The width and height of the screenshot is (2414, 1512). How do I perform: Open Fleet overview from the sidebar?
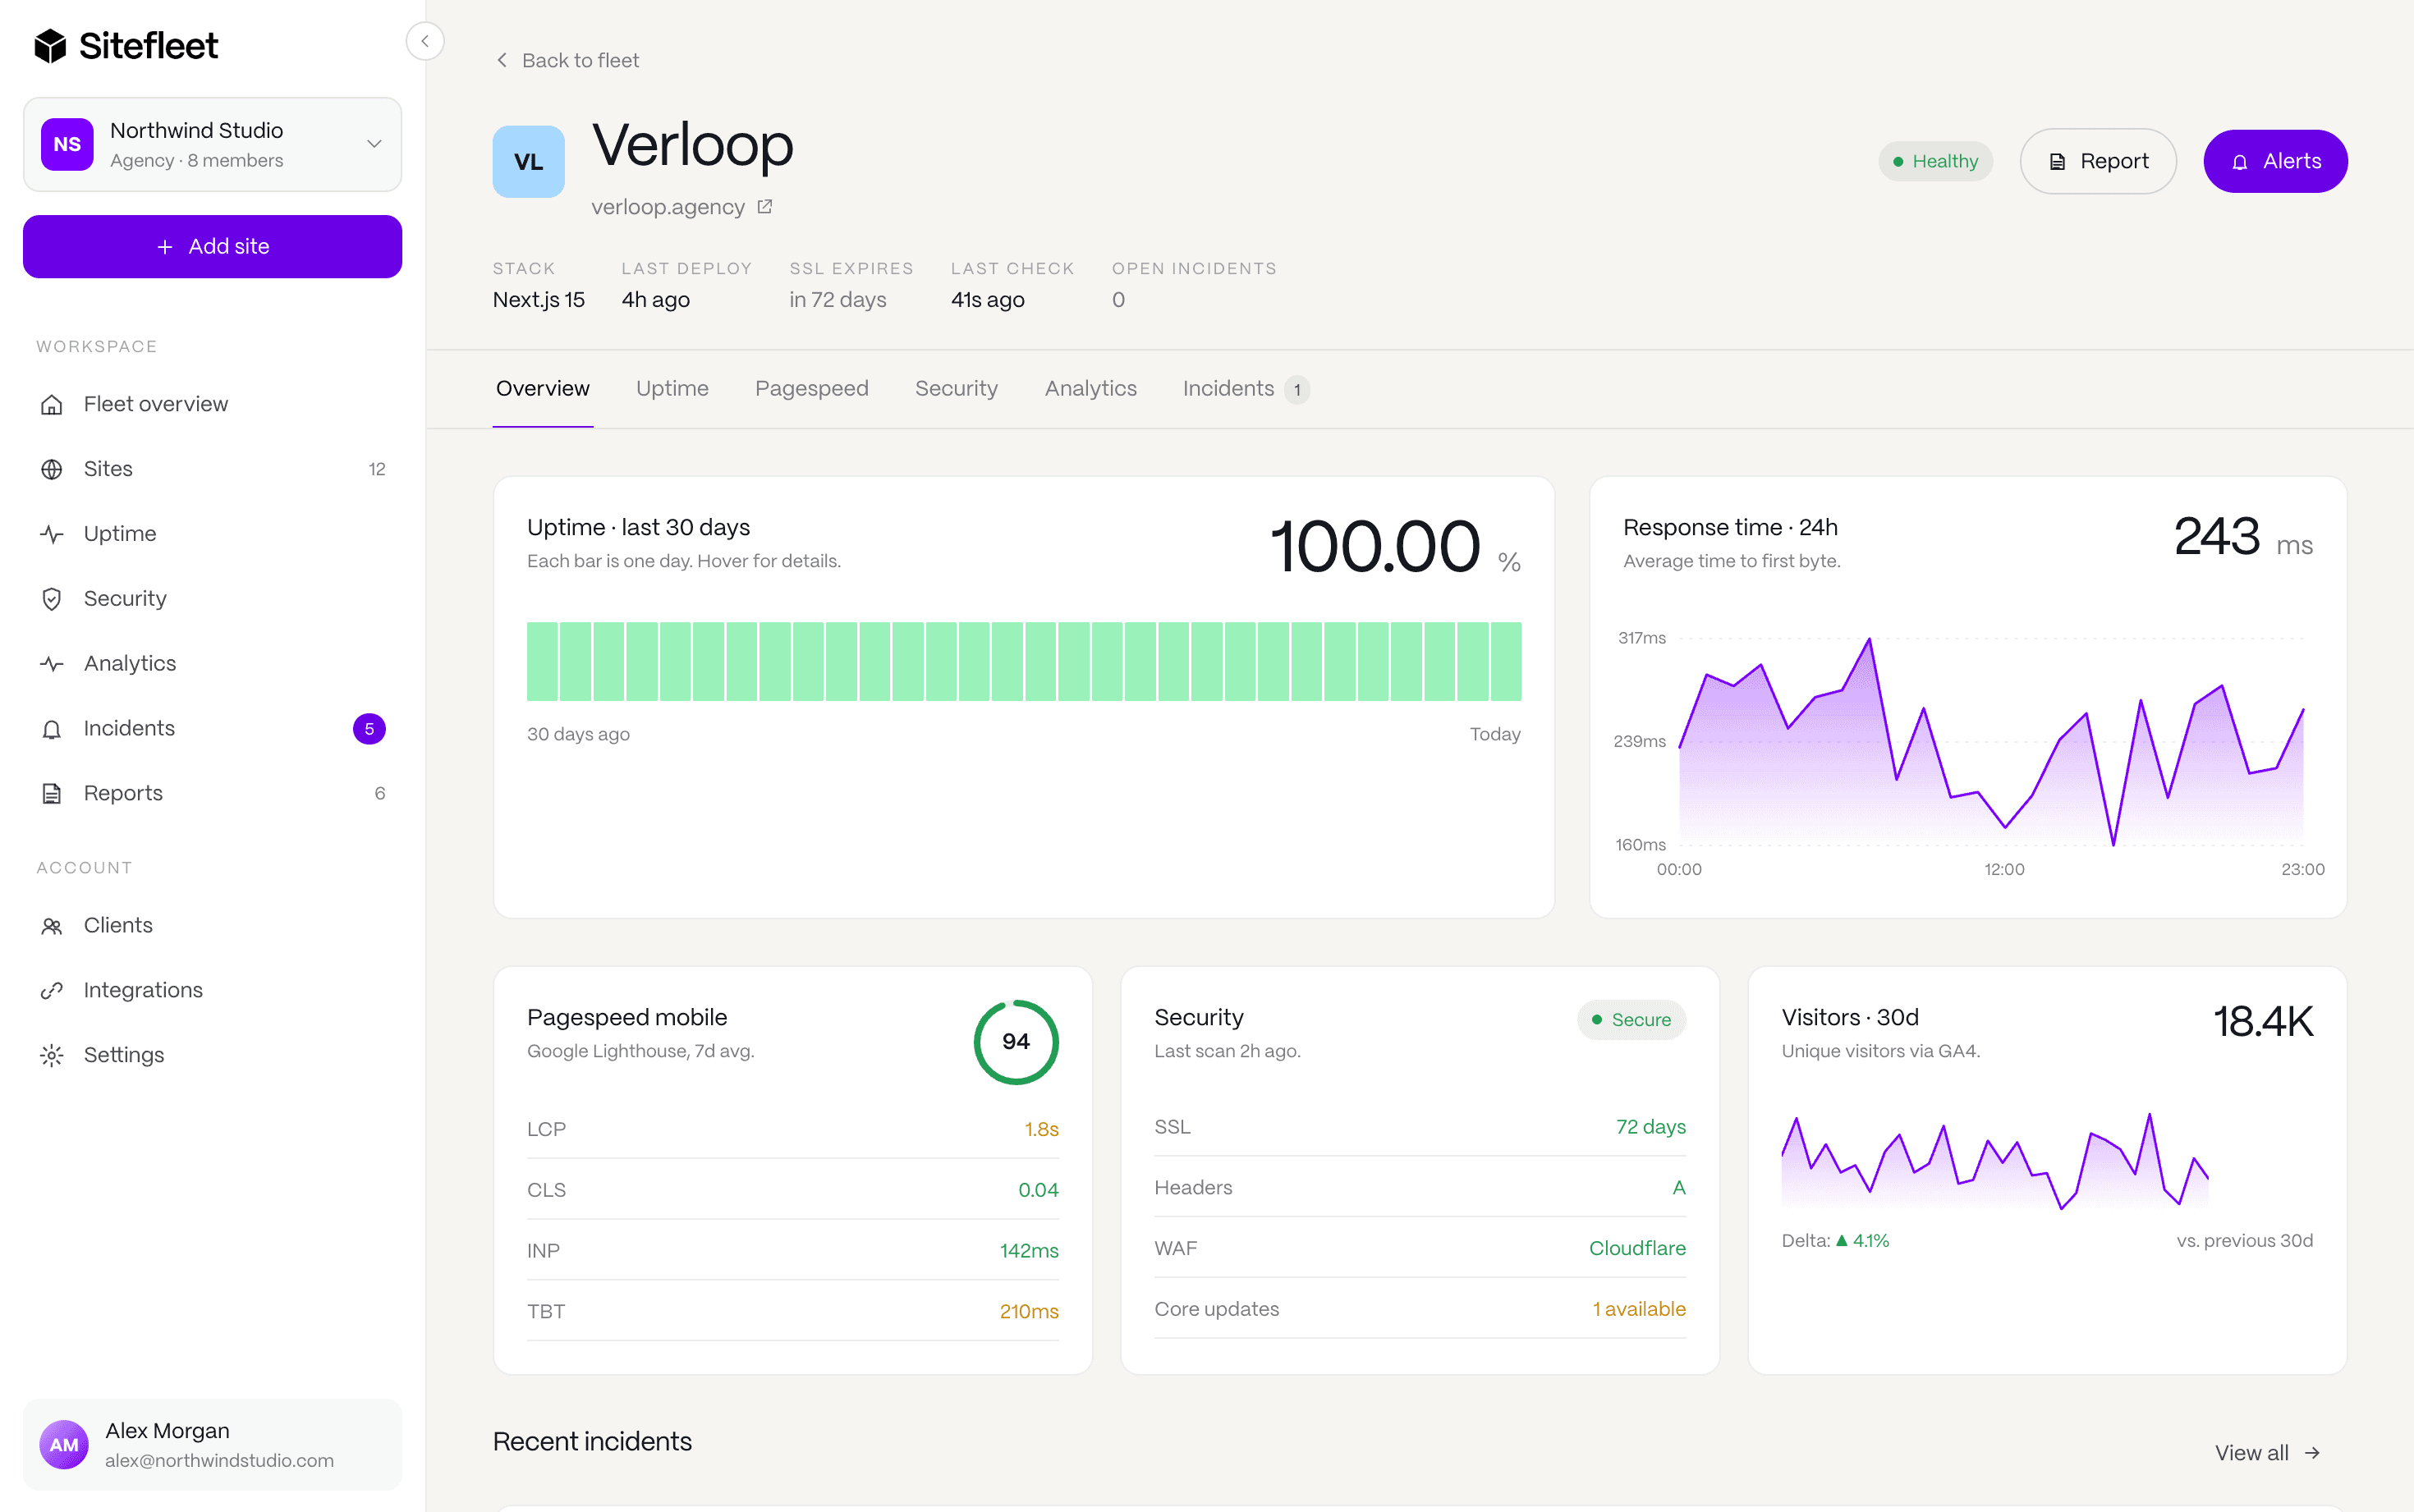(x=53, y=403)
